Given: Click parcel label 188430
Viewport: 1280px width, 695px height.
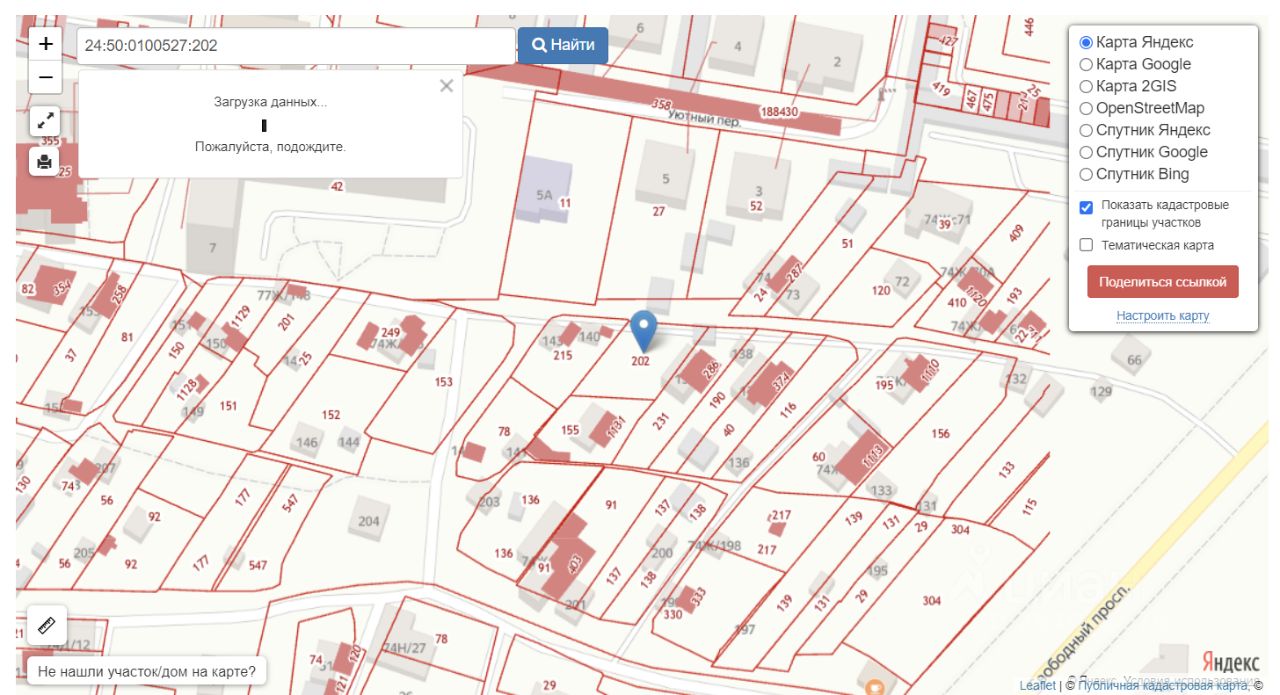Looking at the screenshot, I should [x=779, y=112].
